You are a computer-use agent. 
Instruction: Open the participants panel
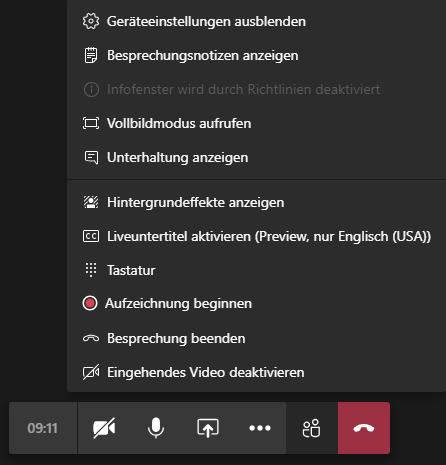(x=312, y=428)
